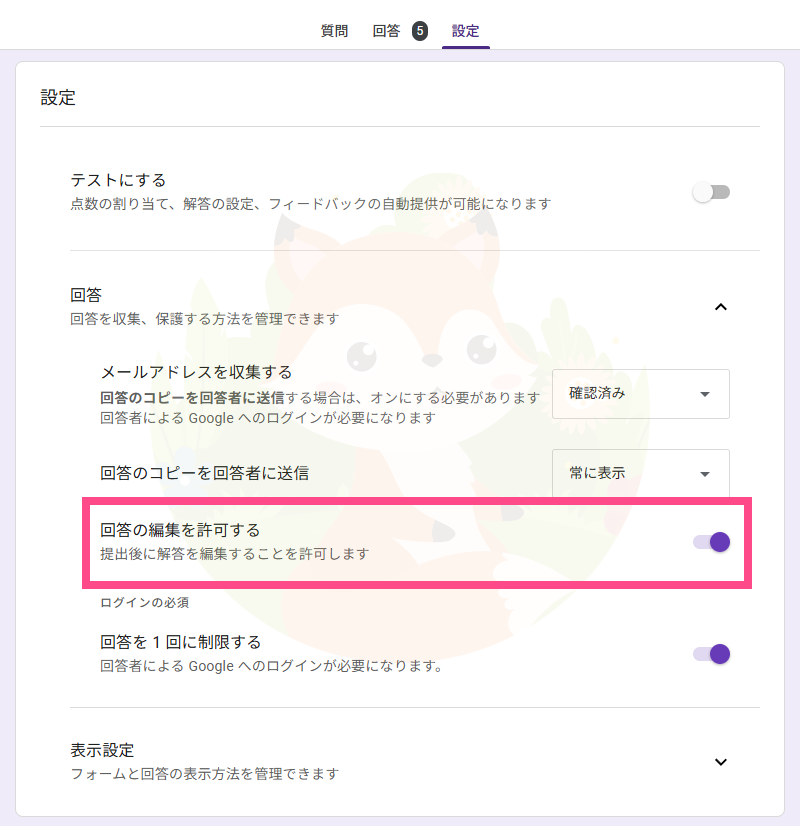
Task: Click the dropdown arrow next to 常に表示
Action: pyautogui.click(x=706, y=473)
